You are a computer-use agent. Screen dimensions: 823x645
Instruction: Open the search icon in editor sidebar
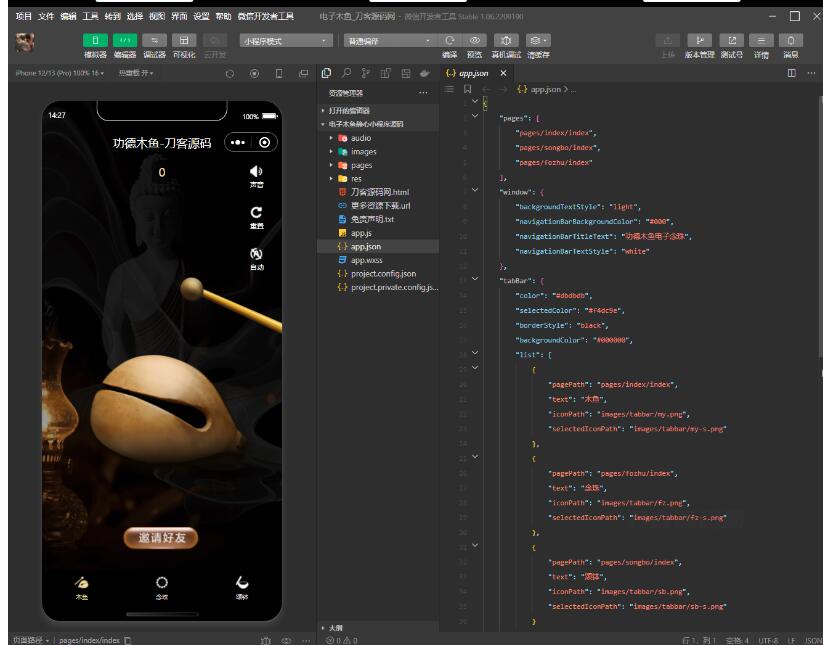[x=346, y=73]
